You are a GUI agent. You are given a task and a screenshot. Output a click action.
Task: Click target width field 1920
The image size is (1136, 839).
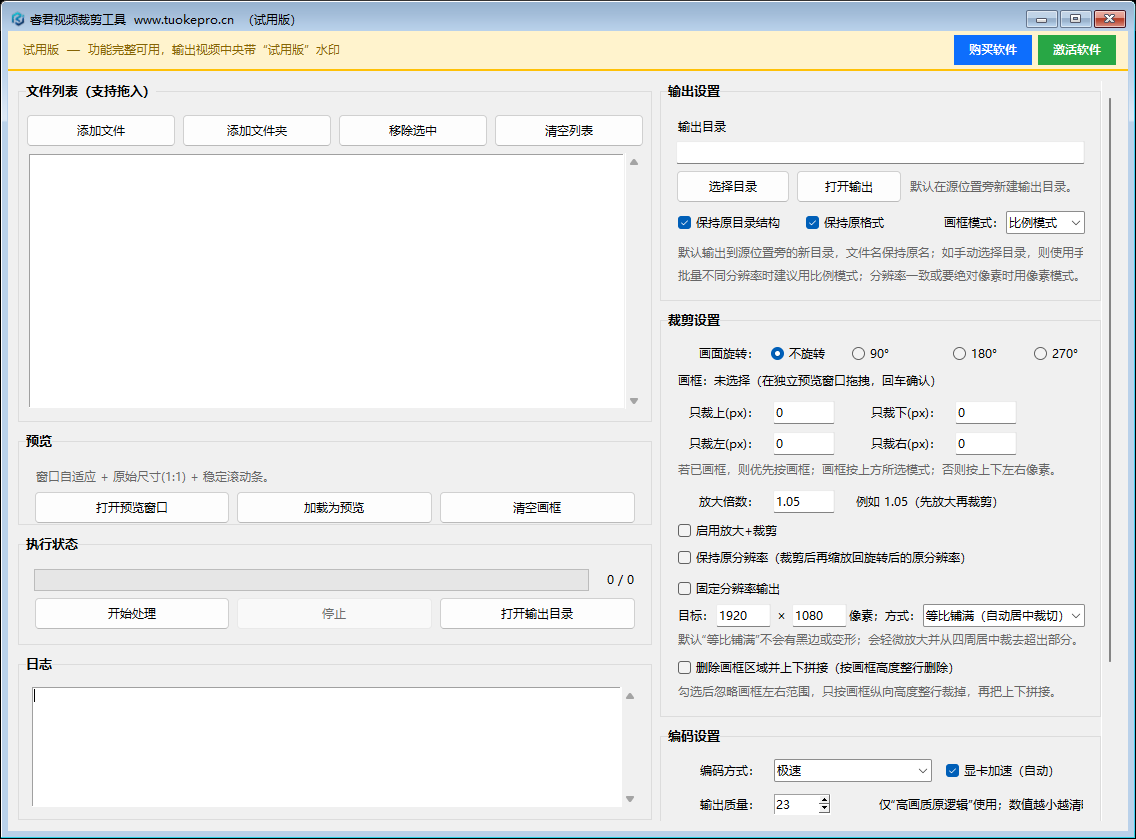coord(743,616)
